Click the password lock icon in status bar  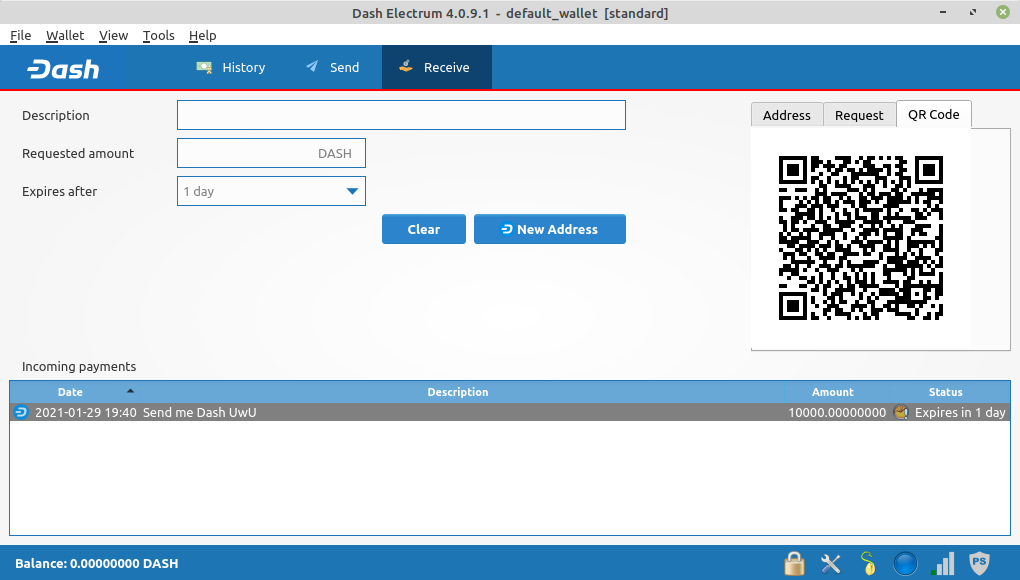point(794,563)
